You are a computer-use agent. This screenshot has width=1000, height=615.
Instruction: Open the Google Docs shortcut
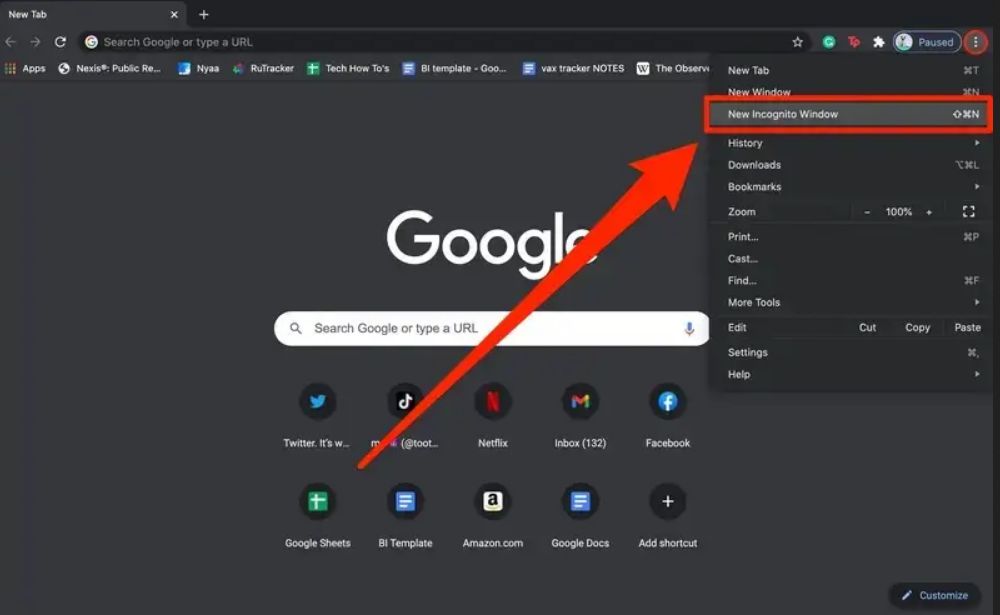[x=580, y=515]
